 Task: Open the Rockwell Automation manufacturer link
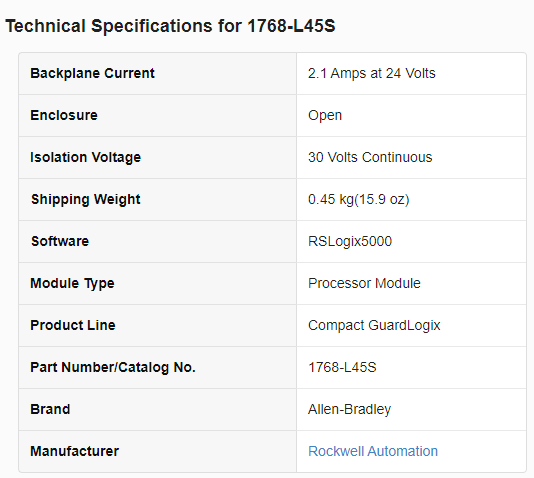pos(373,451)
